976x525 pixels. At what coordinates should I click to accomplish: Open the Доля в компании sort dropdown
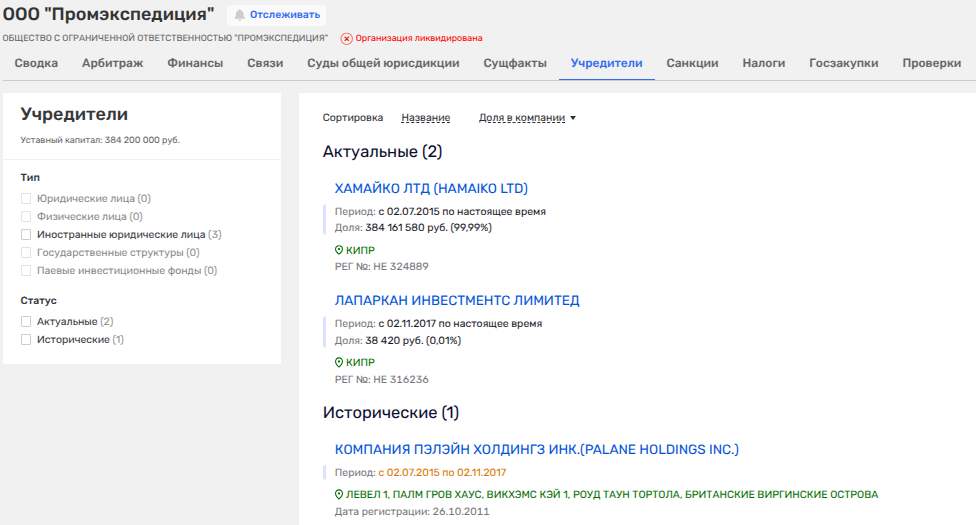[528, 118]
